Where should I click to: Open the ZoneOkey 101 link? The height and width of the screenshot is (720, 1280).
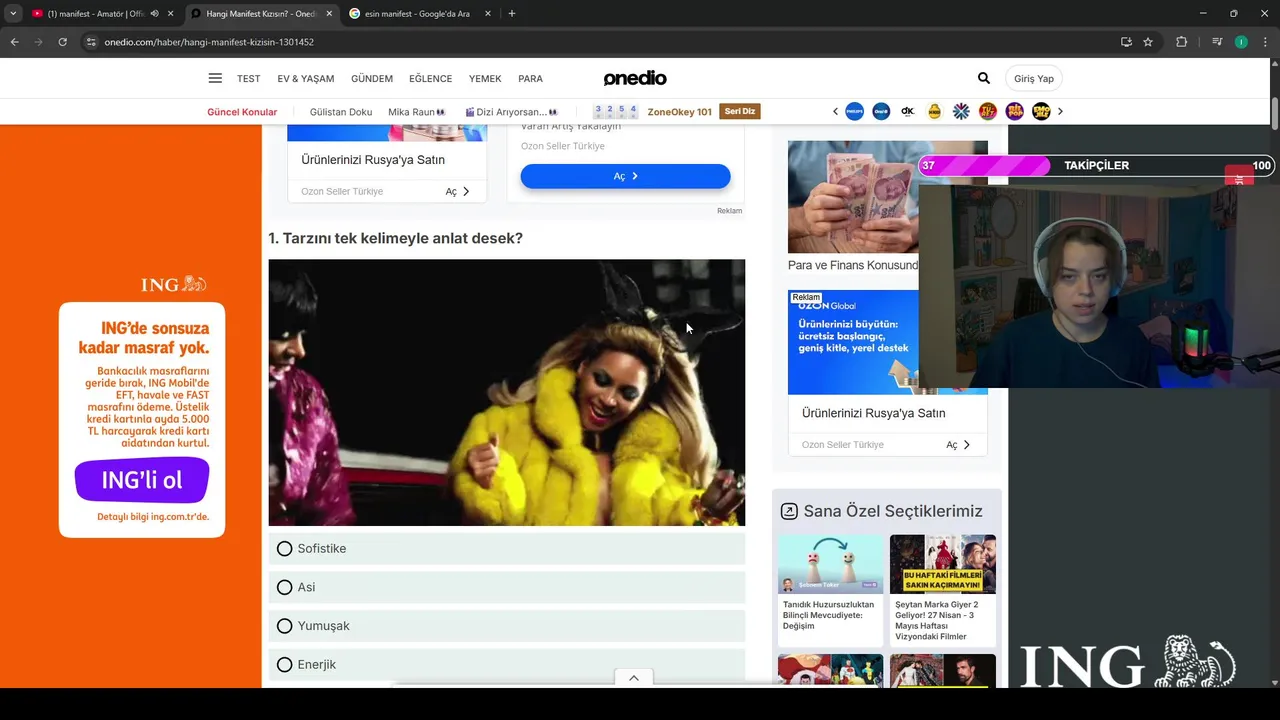click(680, 112)
